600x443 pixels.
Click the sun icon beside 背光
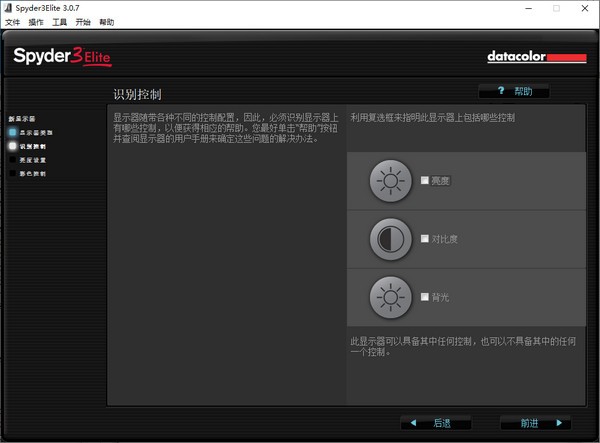[x=390, y=297]
